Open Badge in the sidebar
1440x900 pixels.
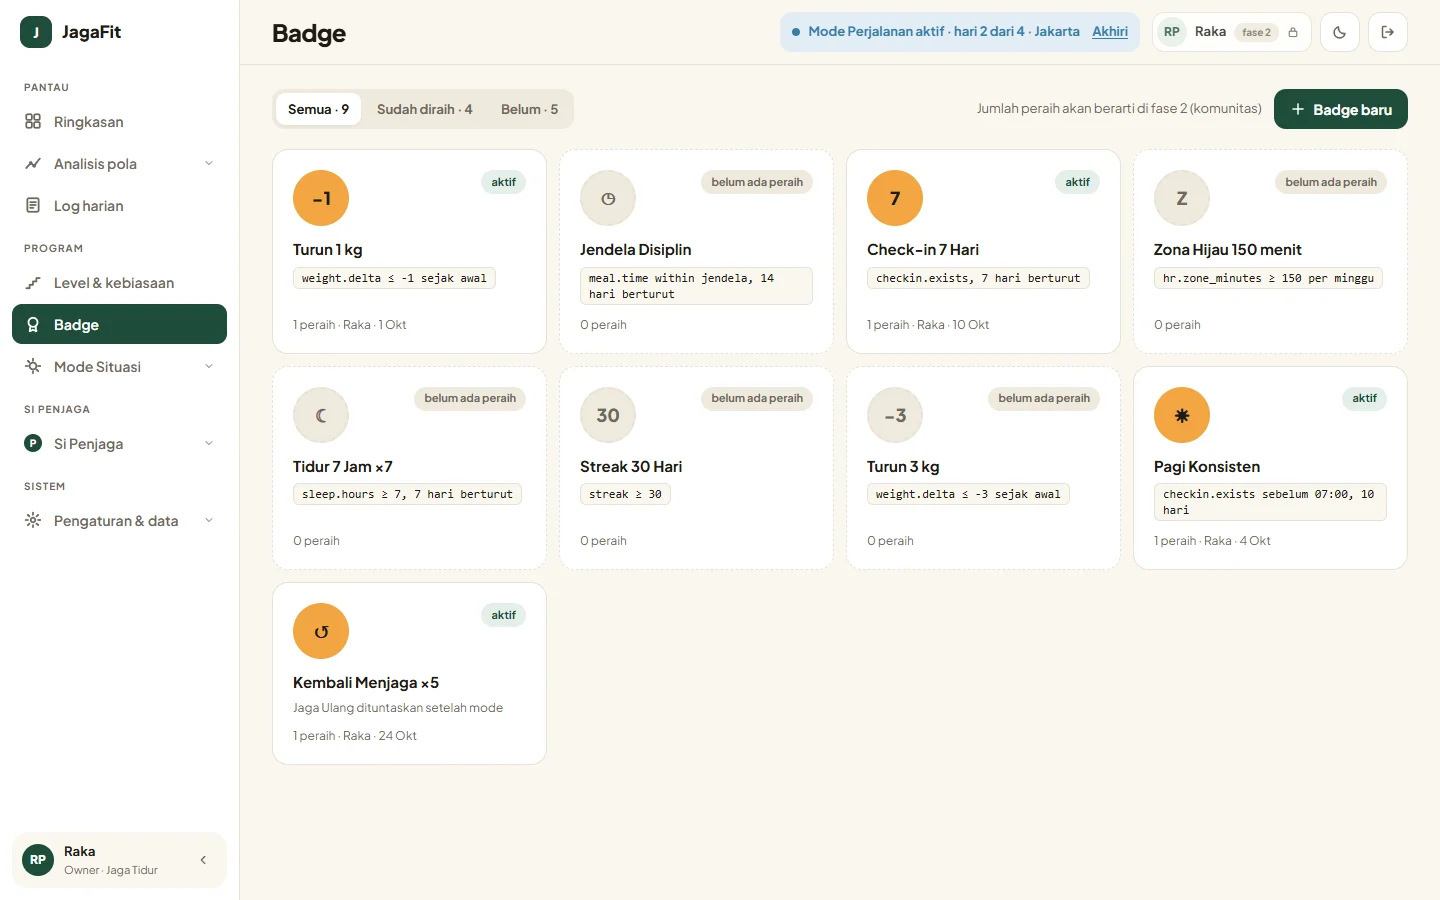click(x=119, y=325)
